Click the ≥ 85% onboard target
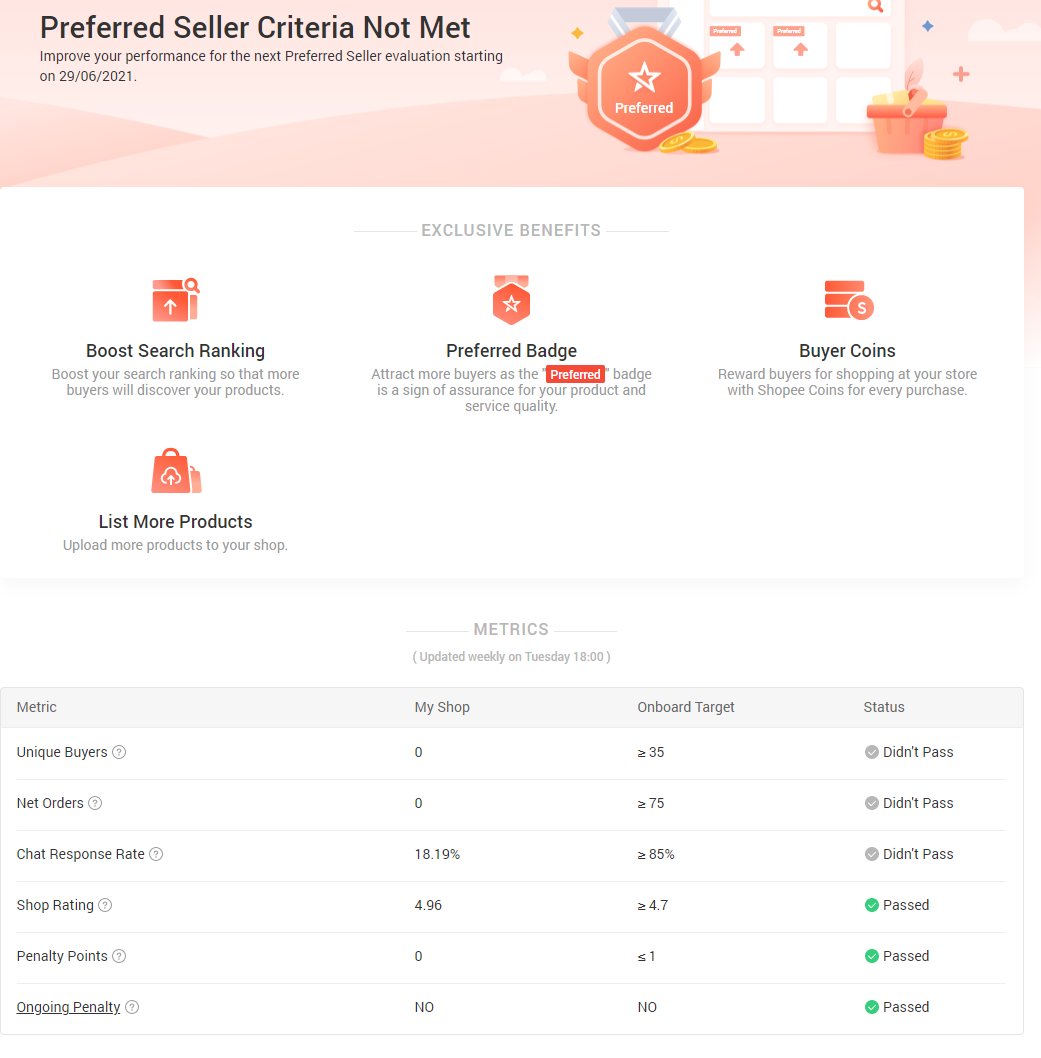 click(656, 854)
